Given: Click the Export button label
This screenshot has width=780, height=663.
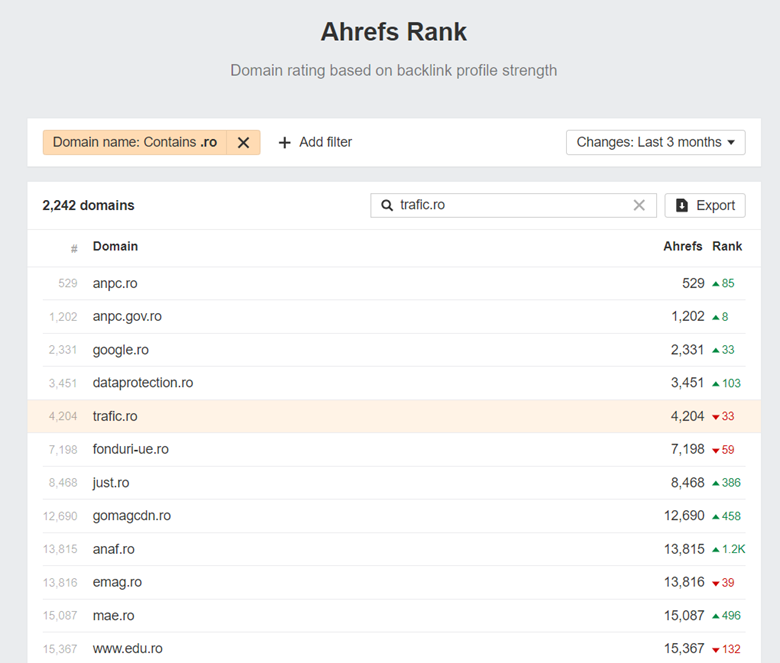Looking at the screenshot, I should (715, 205).
